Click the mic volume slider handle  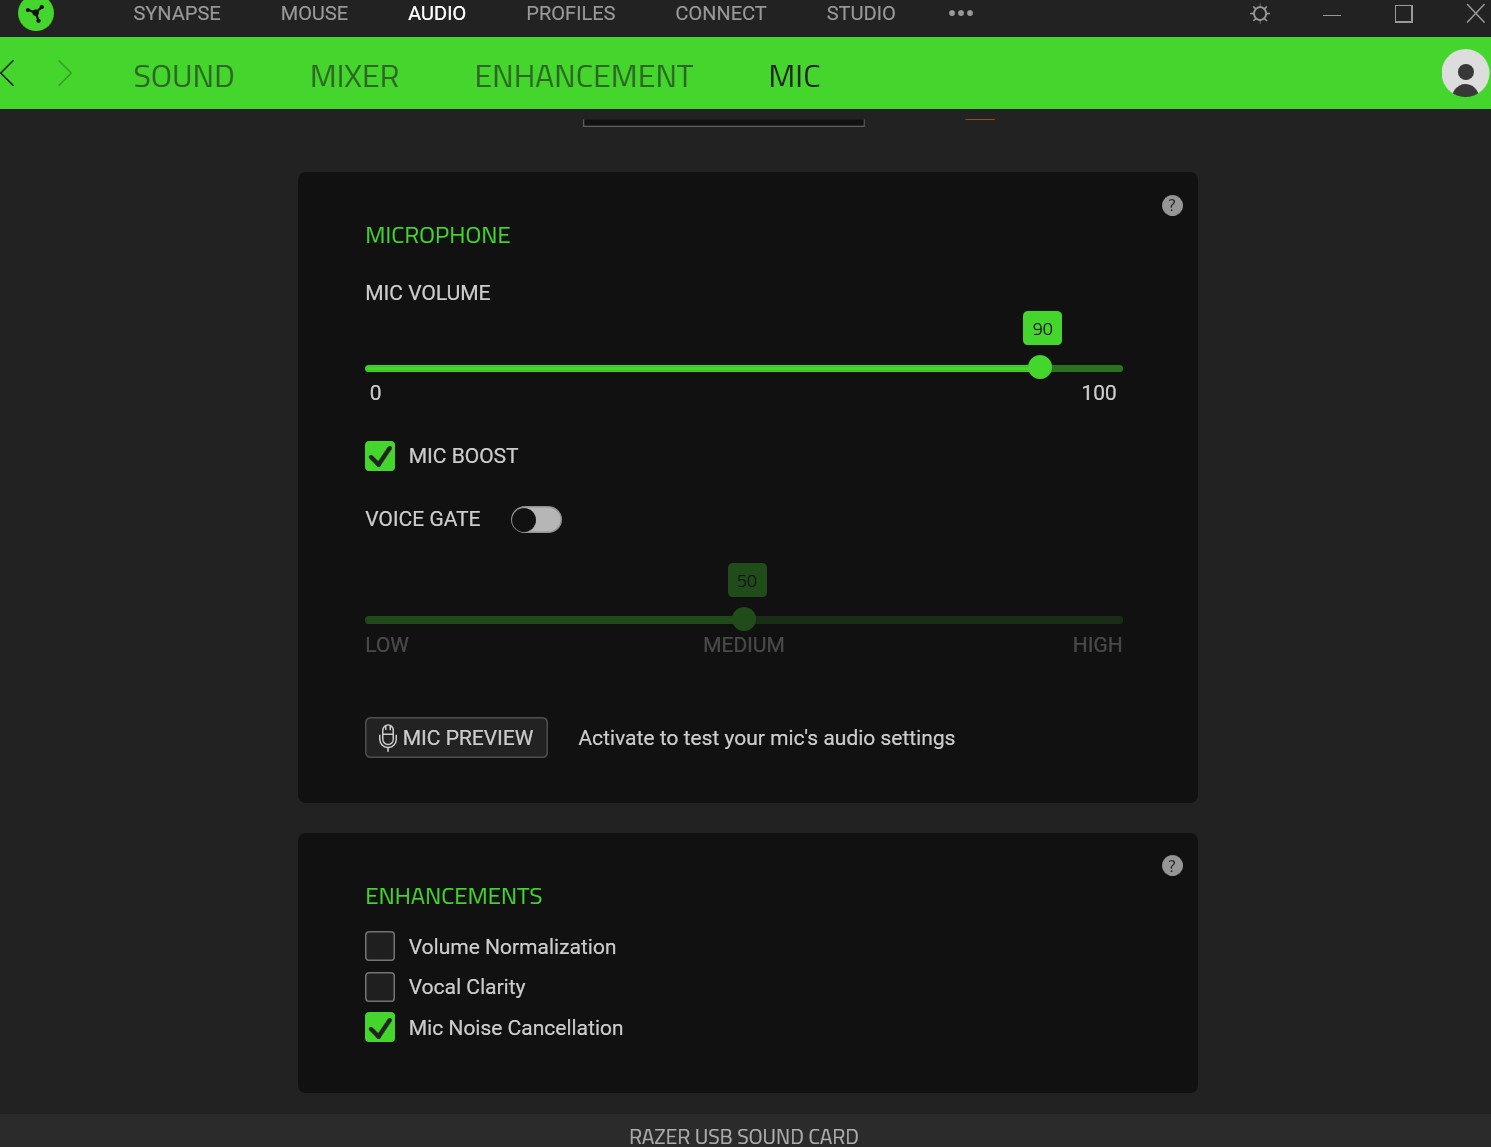click(1040, 367)
